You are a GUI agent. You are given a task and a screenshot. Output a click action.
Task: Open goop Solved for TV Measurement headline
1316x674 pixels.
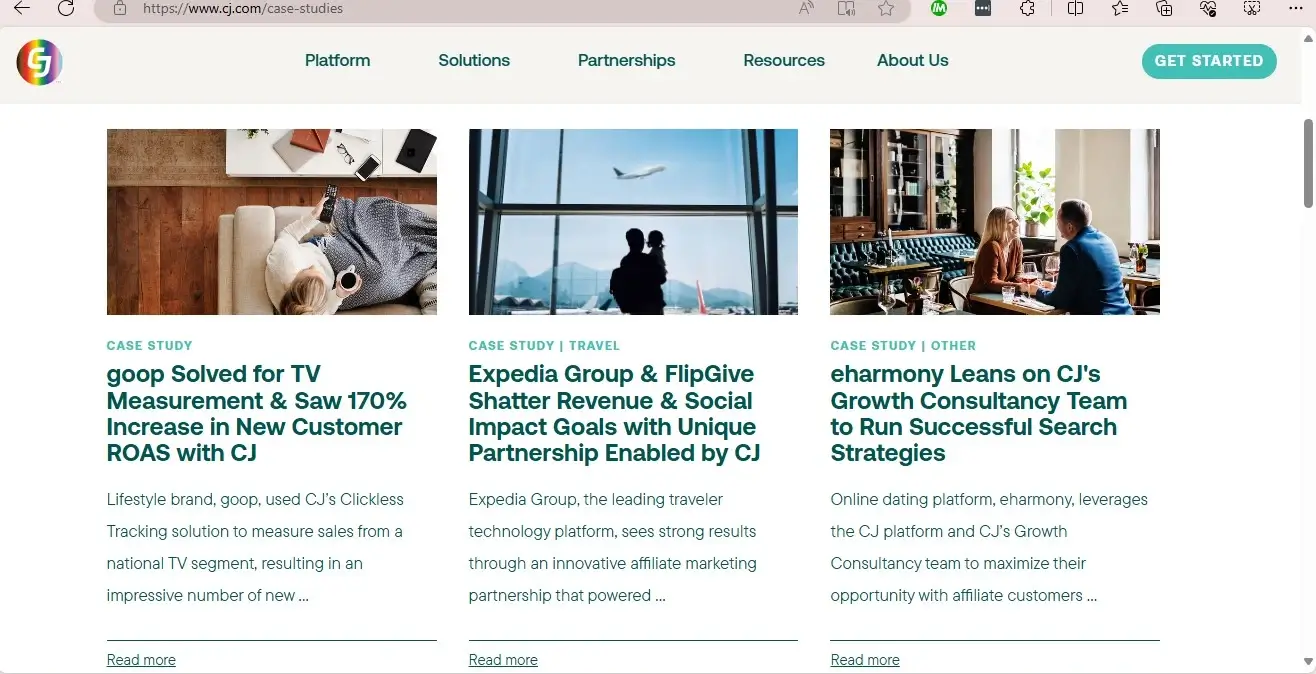[x=257, y=413]
